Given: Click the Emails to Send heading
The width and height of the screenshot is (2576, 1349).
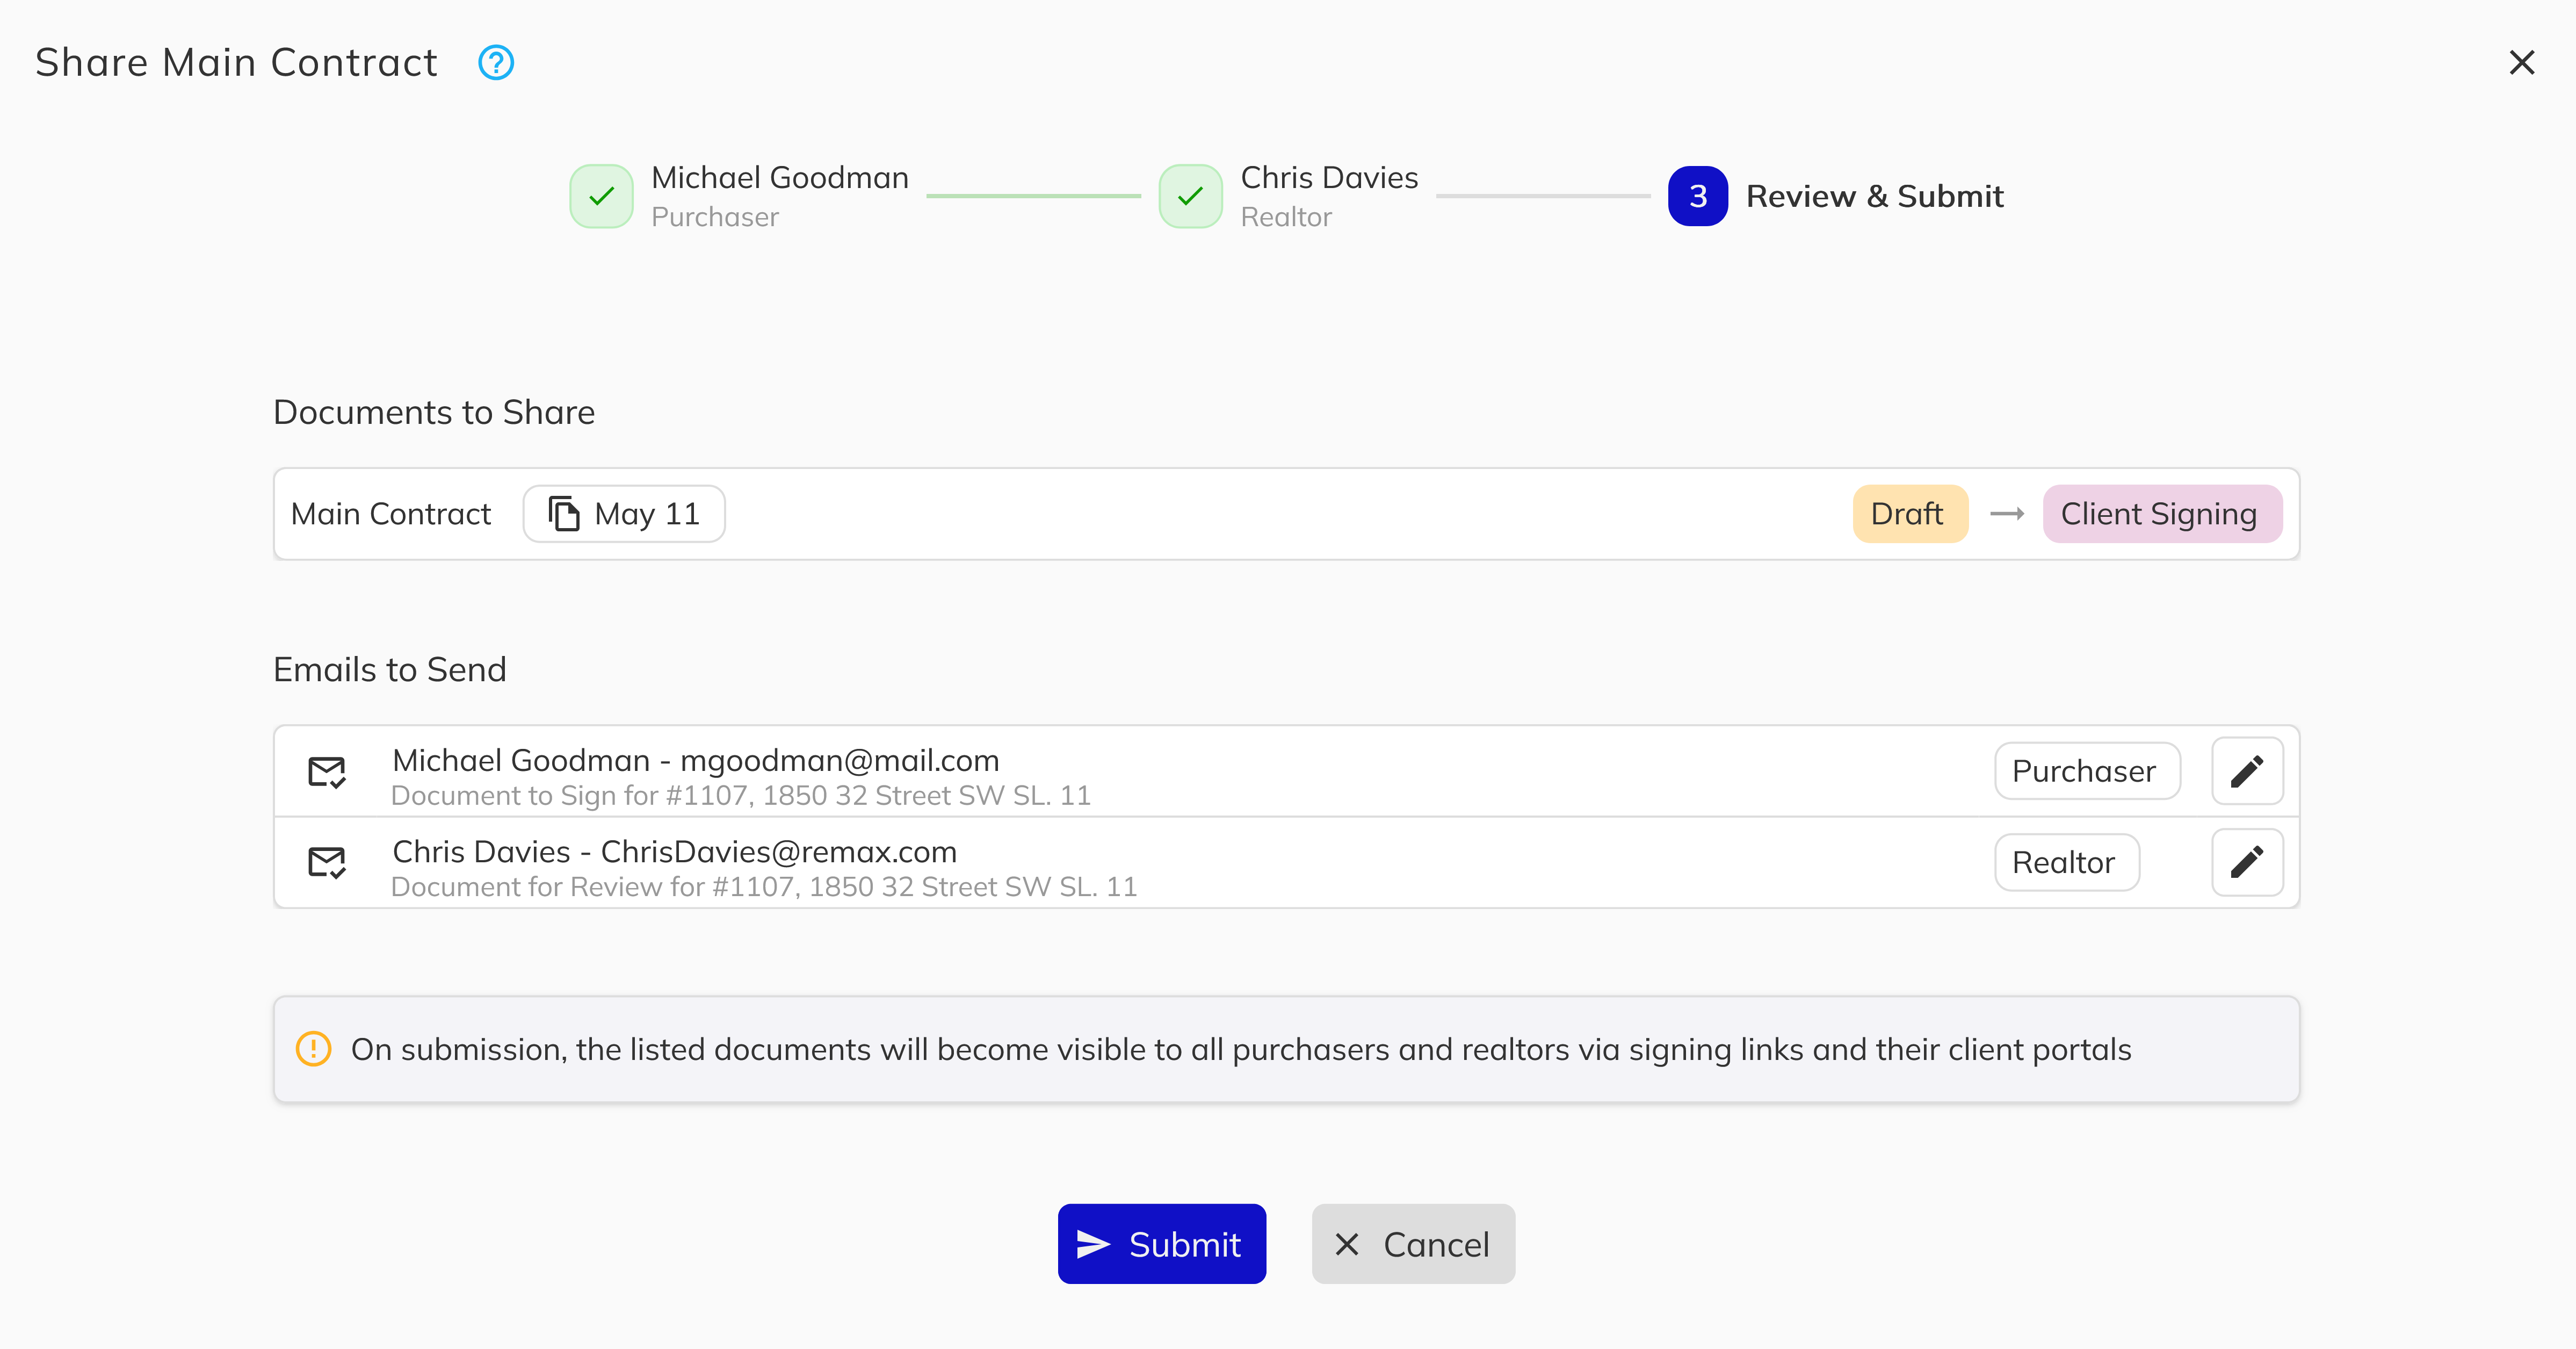Looking at the screenshot, I should click(390, 669).
